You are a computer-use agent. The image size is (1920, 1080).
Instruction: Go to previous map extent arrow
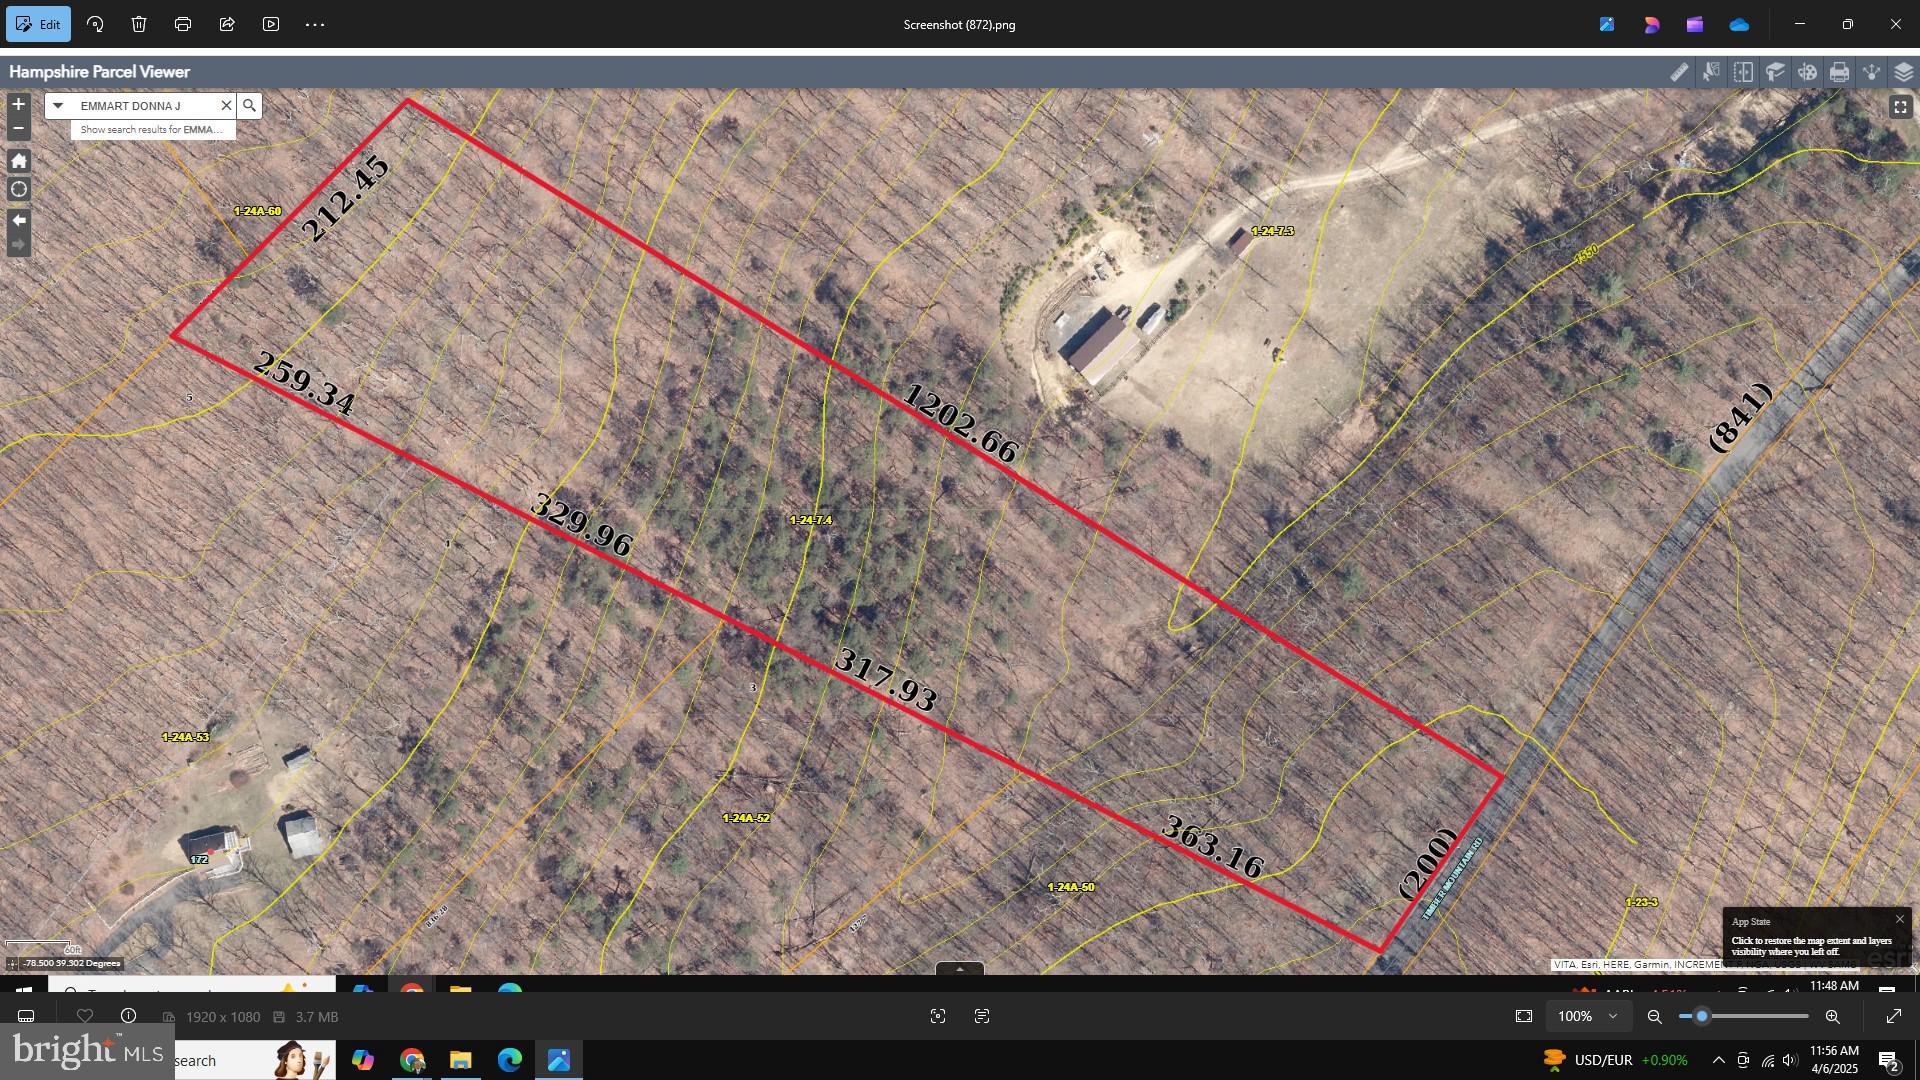pos(18,220)
